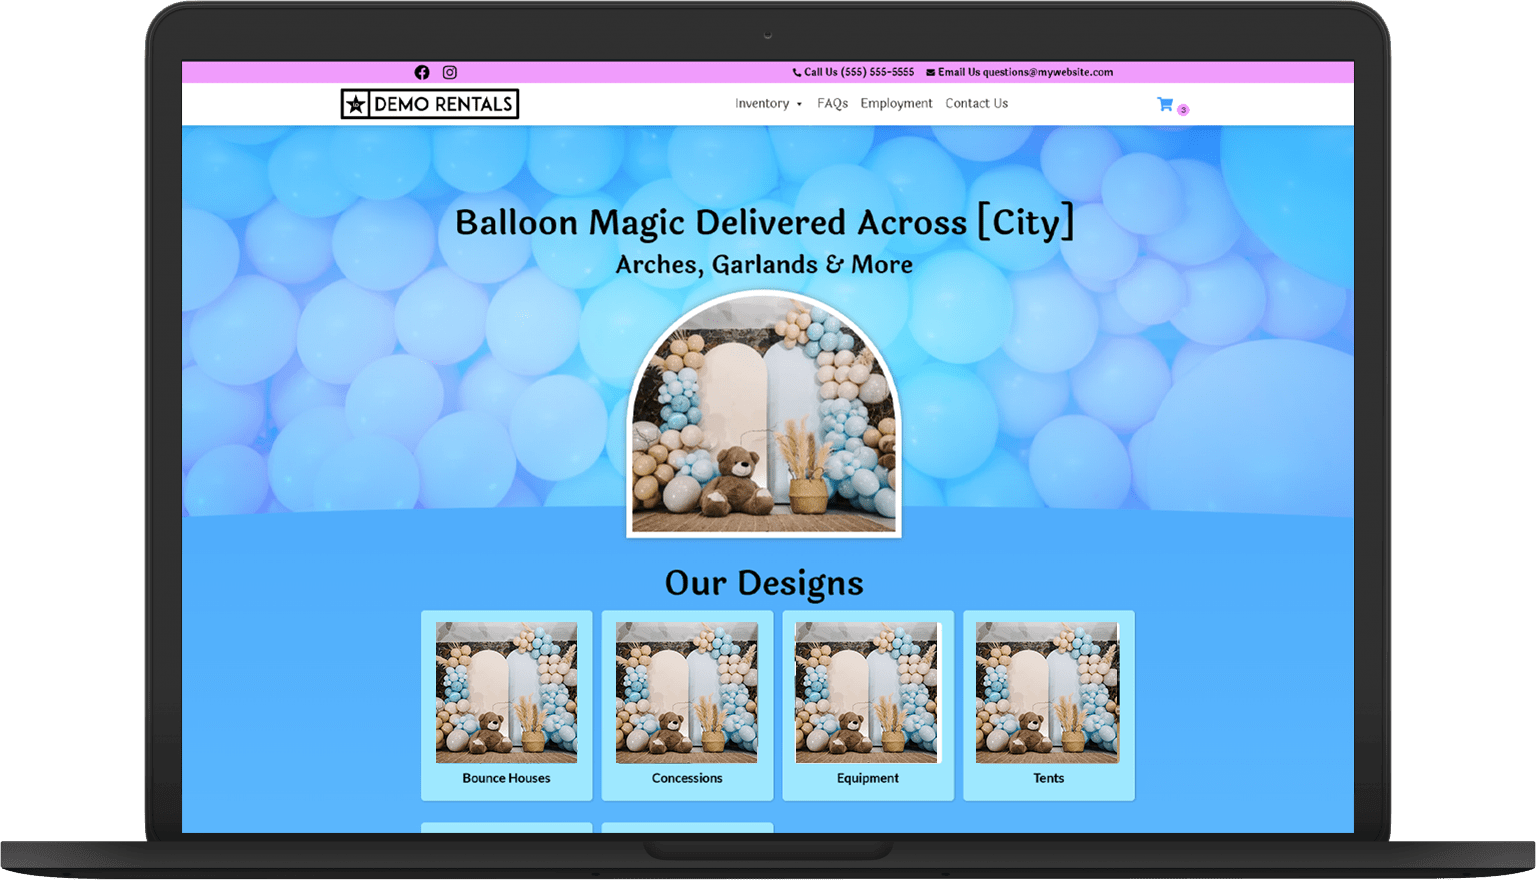Image resolution: width=1536 pixels, height=880 pixels.
Task: Select the Concessions design thumbnail
Action: (687, 705)
